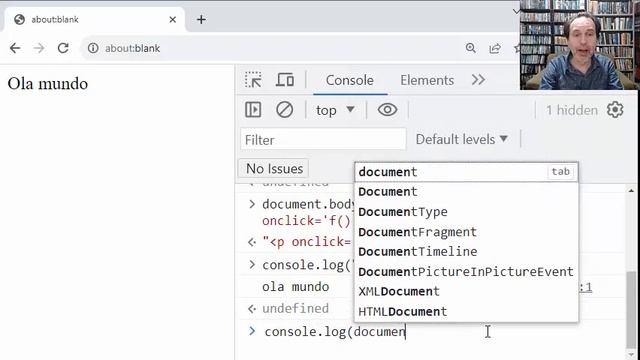Click the 'Ola mundo' page text
The image size is (640, 360).
click(48, 84)
